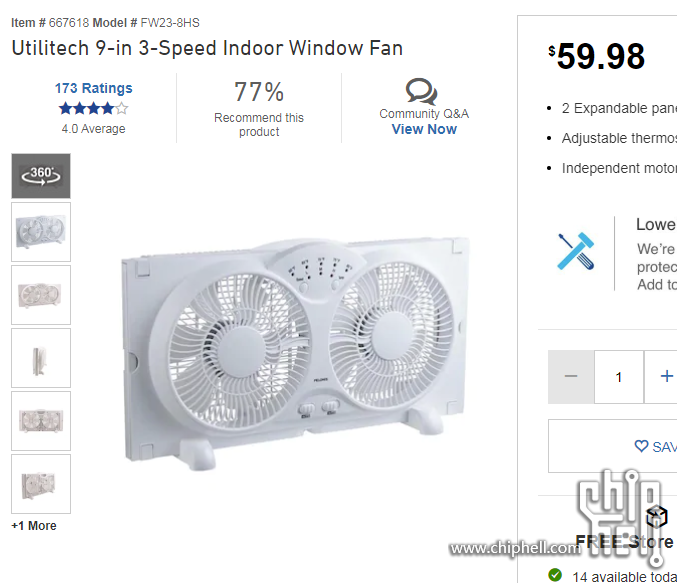
Task: Select the first front-view fan thumbnail
Action: [x=41, y=232]
